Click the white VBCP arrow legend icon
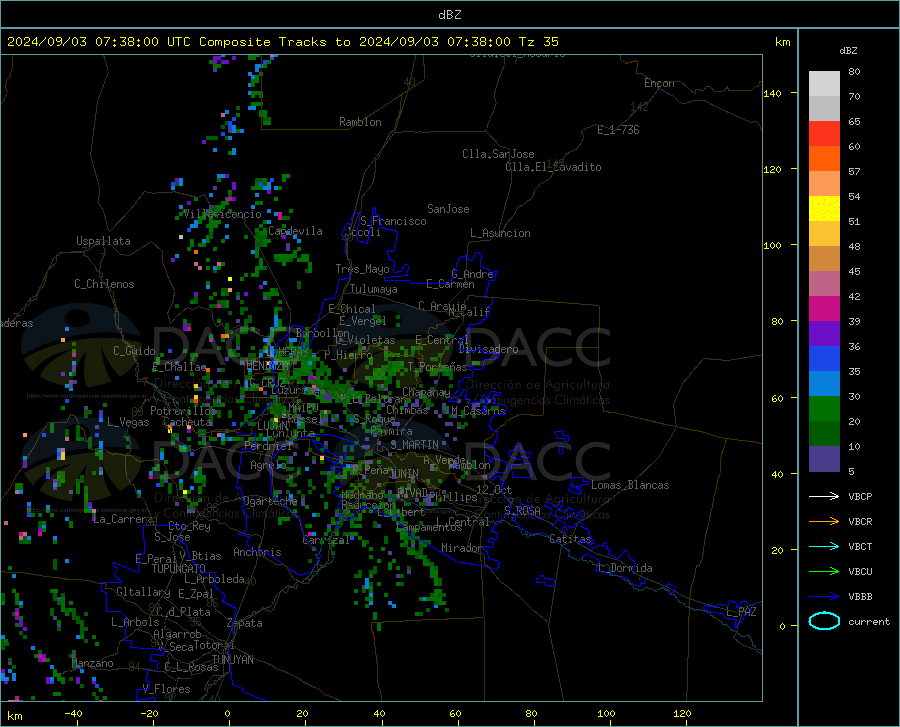The image size is (900, 727). click(x=824, y=496)
